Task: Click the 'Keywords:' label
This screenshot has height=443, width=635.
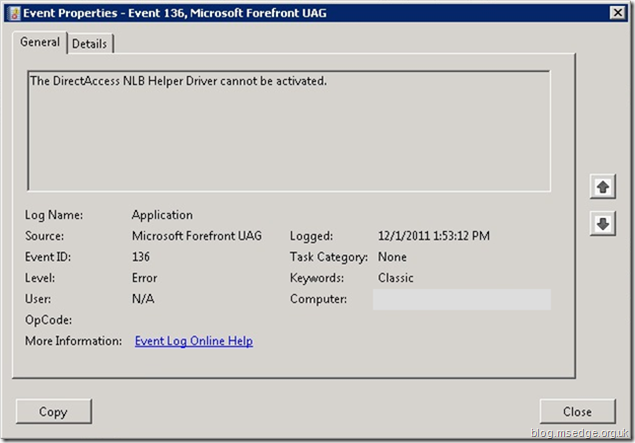Action: click(x=317, y=278)
